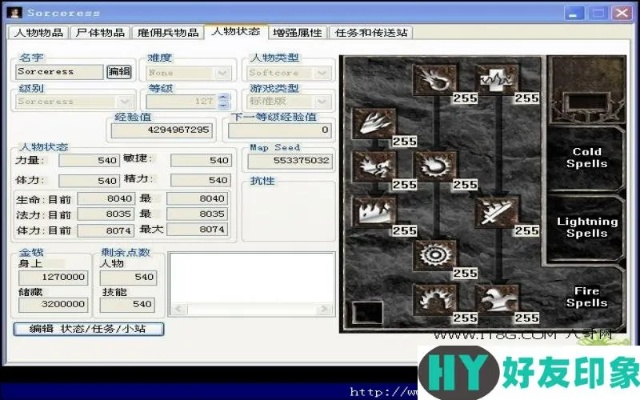Click the 经验值 field showing 4294967295
Screen dimensions: 640x400
click(x=162, y=130)
